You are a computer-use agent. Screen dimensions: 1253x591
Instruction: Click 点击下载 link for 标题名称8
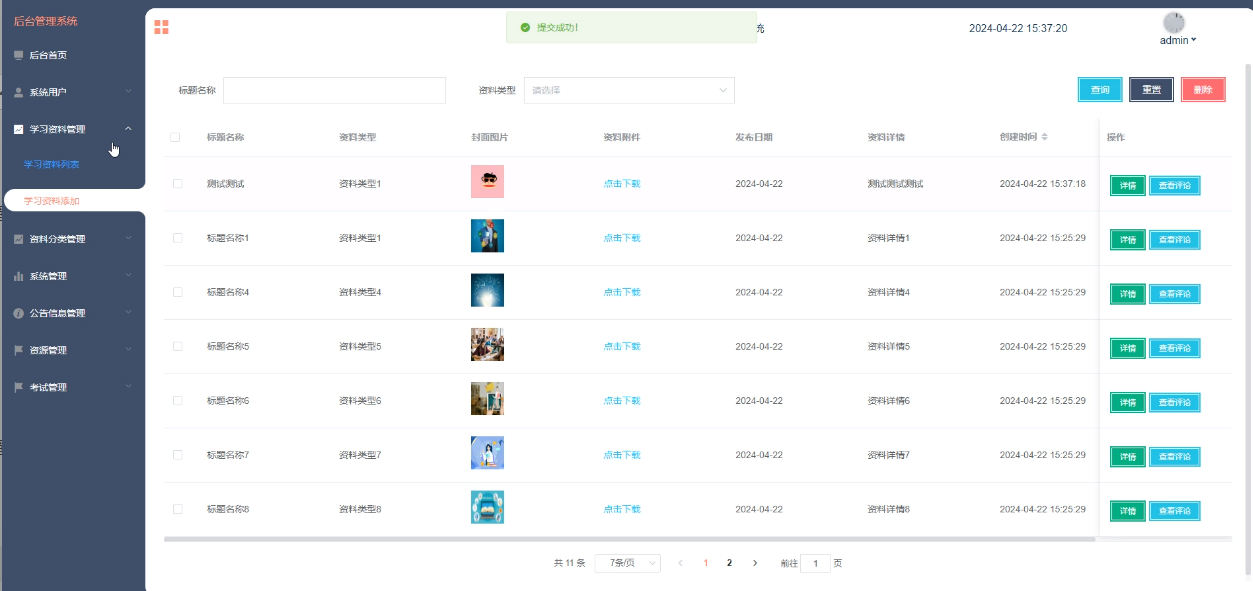pyautogui.click(x=622, y=509)
